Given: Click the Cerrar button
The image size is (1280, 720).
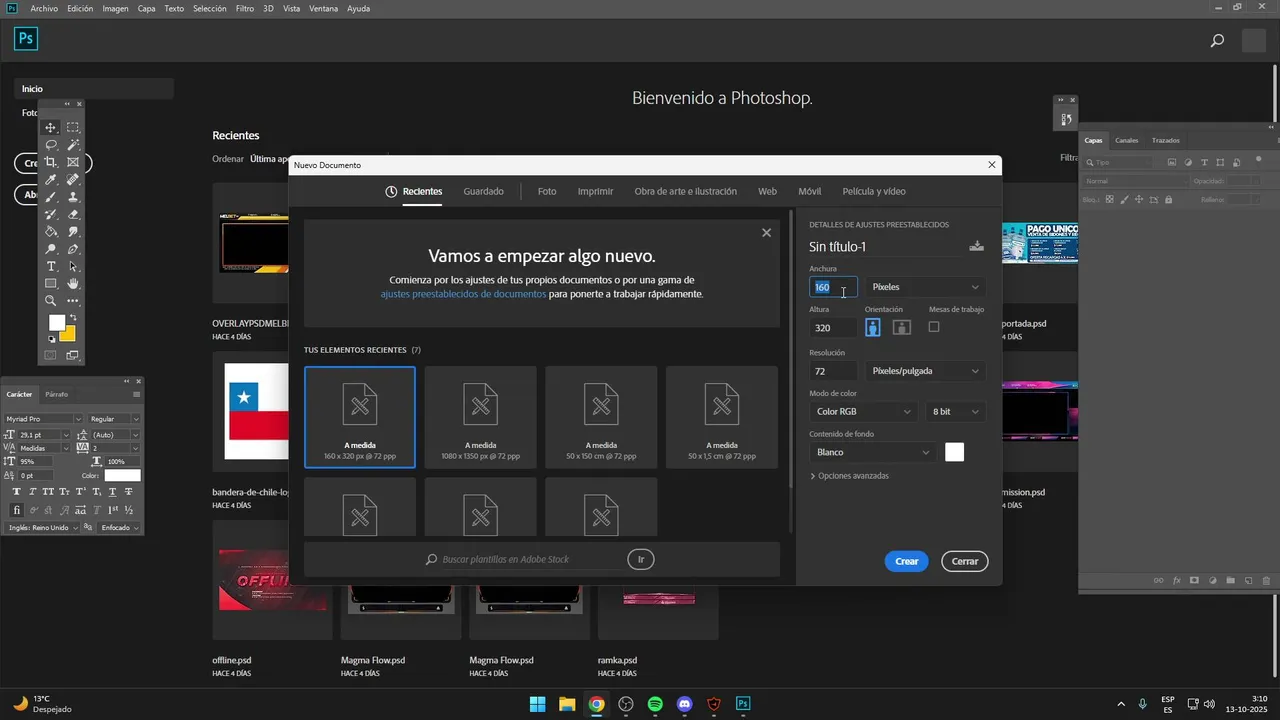Looking at the screenshot, I should [x=965, y=561].
